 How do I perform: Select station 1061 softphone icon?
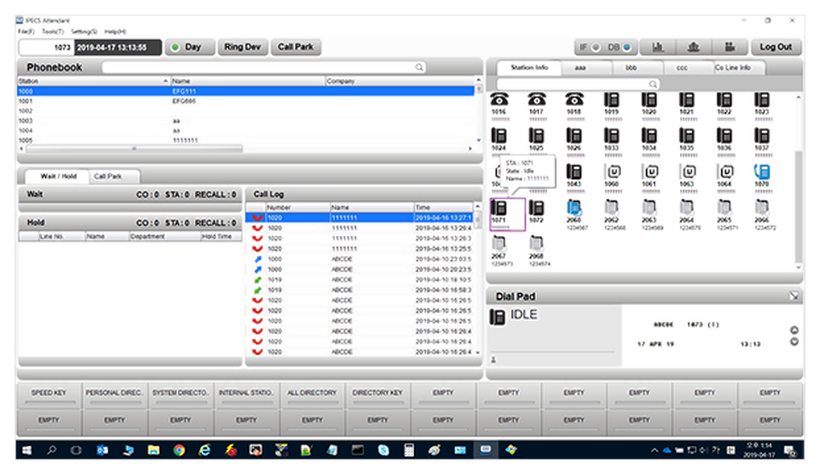coord(650,172)
